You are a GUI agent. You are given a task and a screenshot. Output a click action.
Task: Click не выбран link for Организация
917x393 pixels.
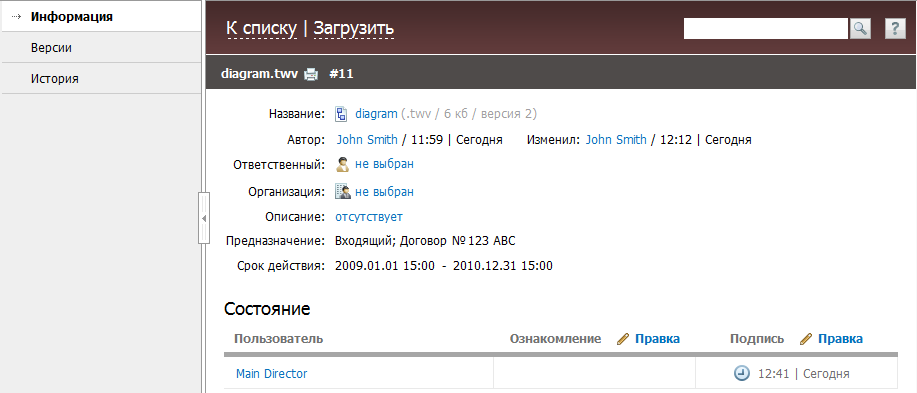(x=384, y=192)
